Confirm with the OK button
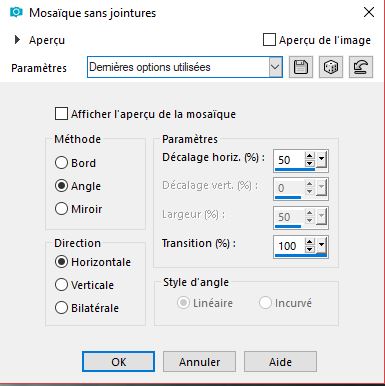Viewport: 385px width, 386px height. [x=118, y=362]
